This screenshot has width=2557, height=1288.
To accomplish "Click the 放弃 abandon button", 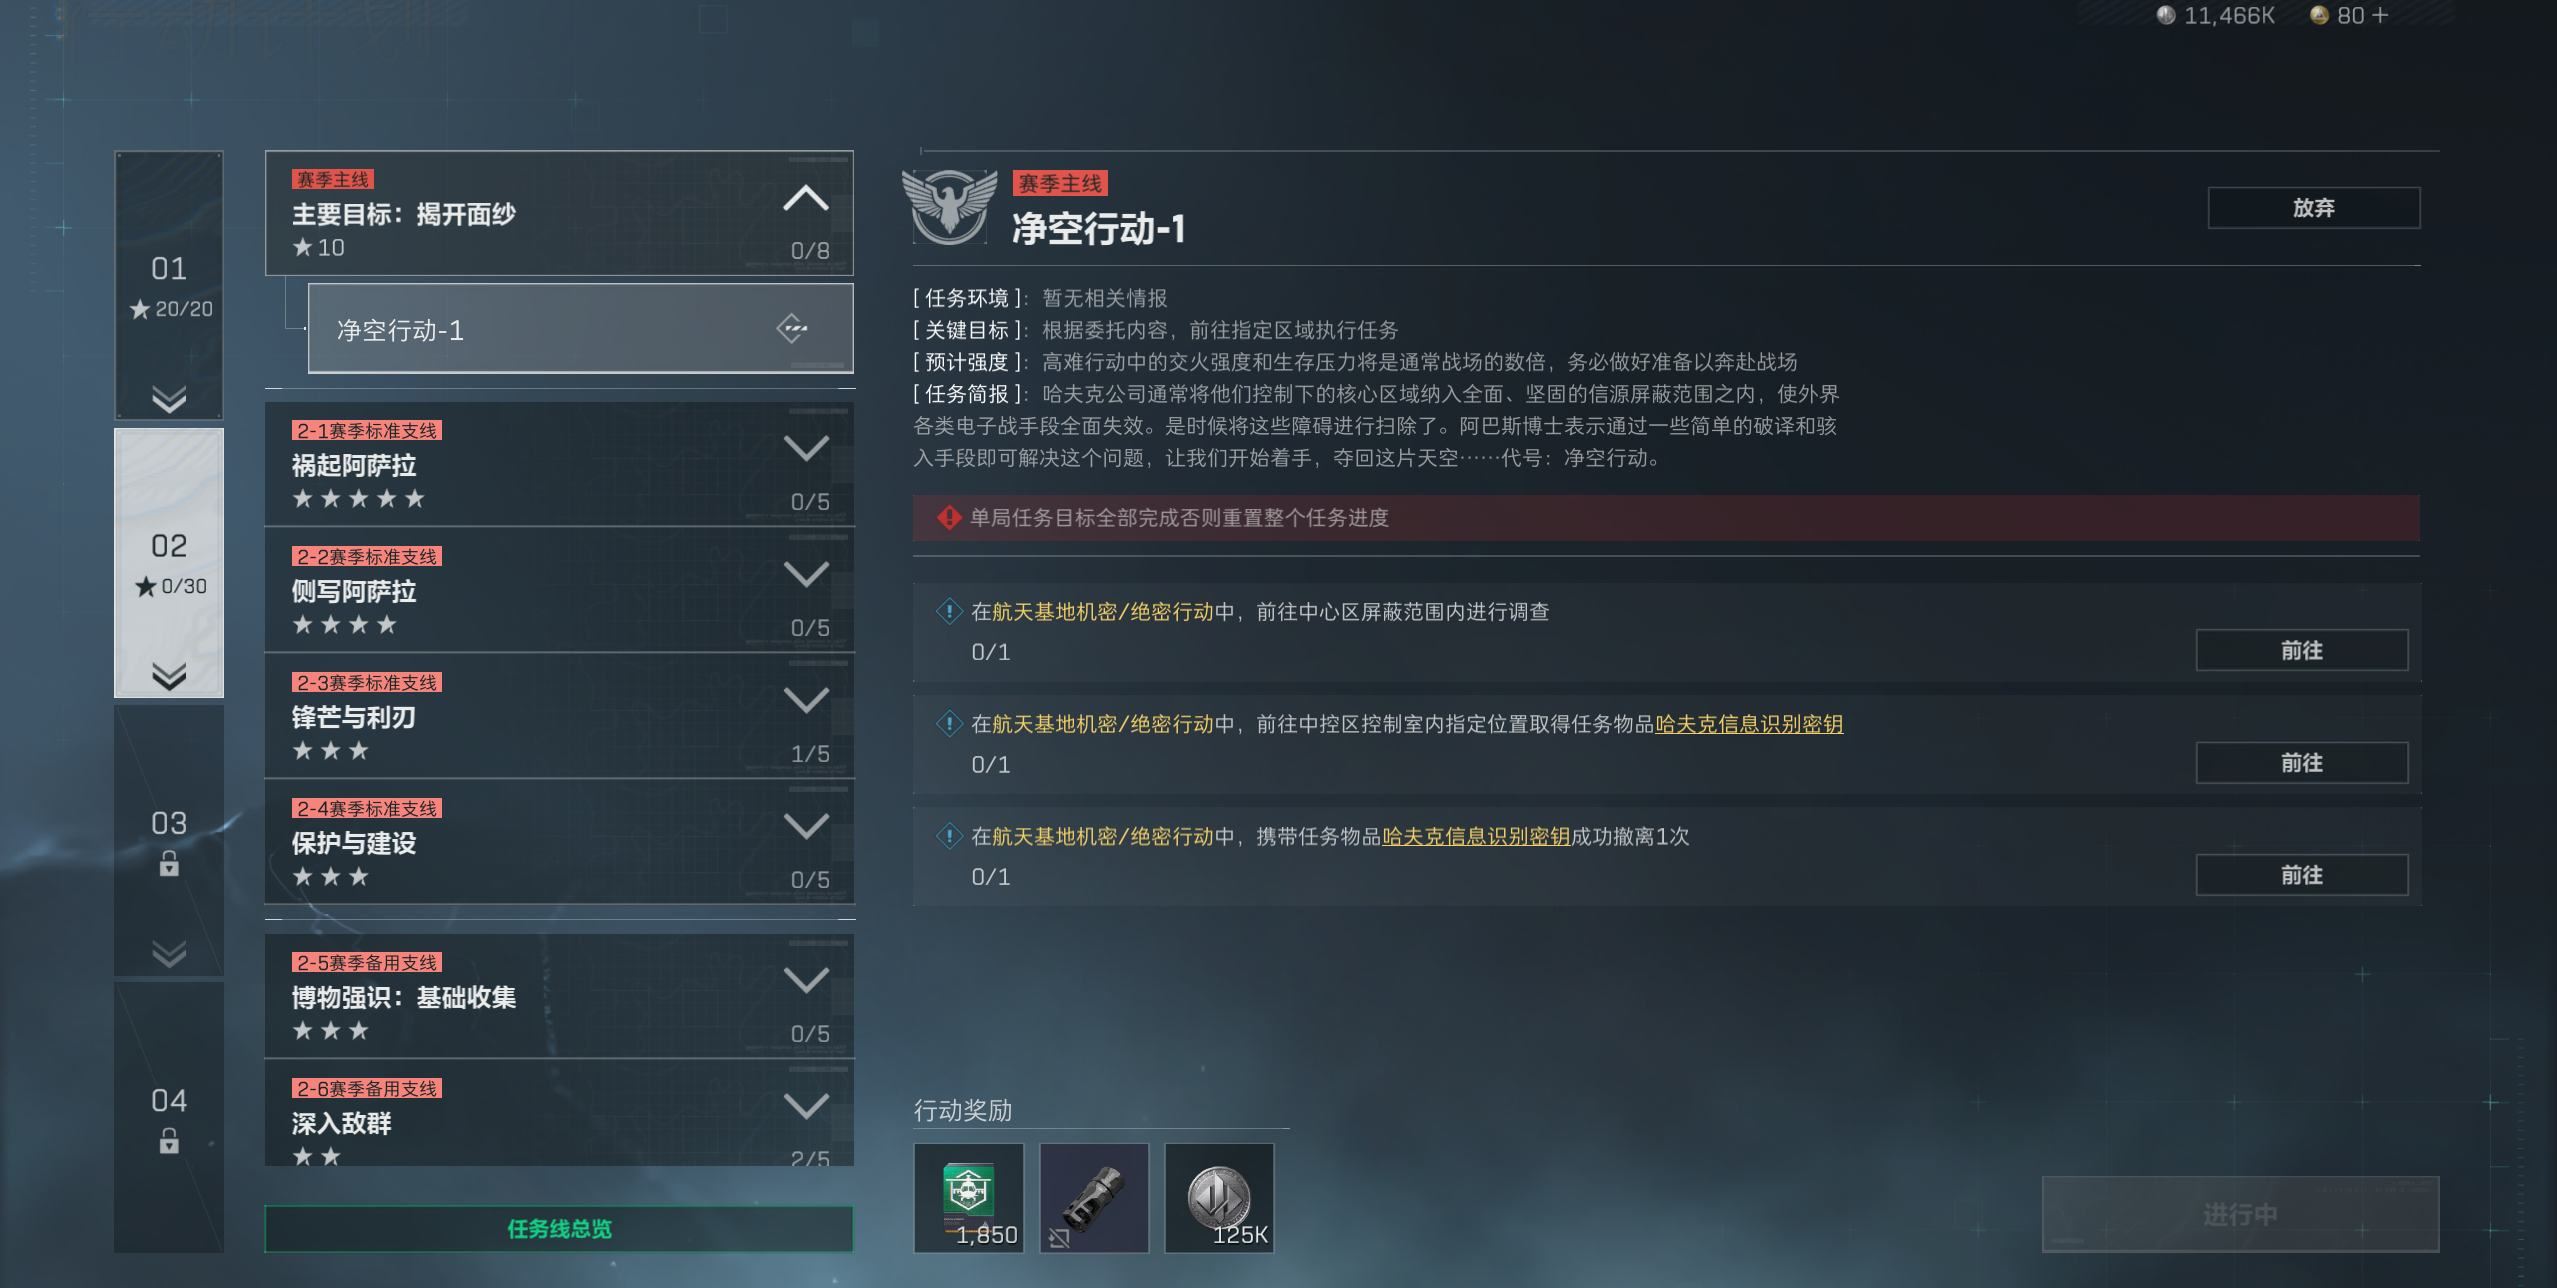I will click(2313, 208).
